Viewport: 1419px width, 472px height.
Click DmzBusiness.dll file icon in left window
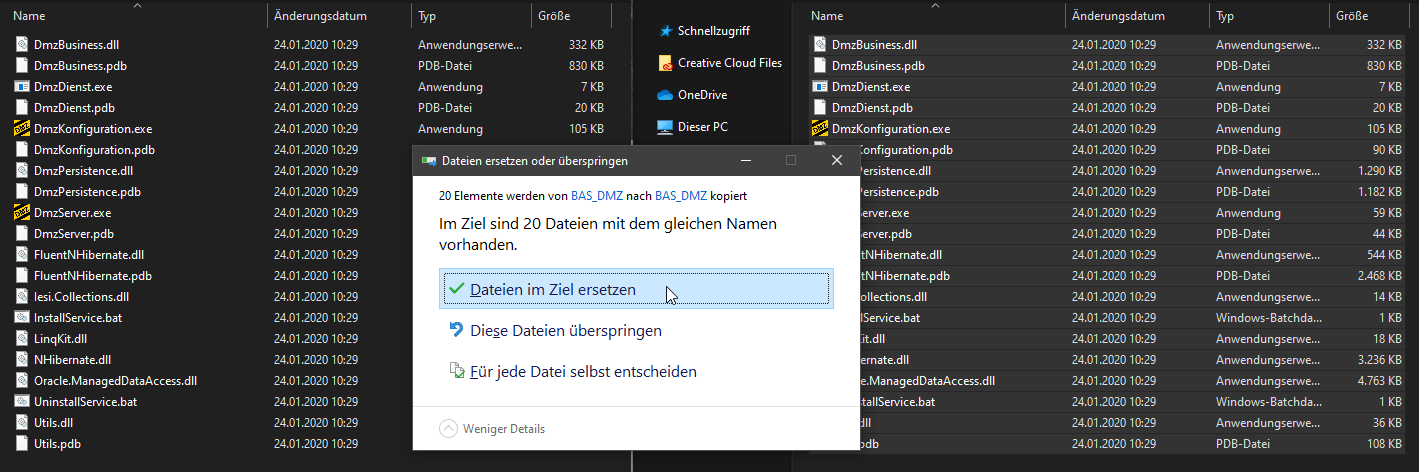(21, 45)
